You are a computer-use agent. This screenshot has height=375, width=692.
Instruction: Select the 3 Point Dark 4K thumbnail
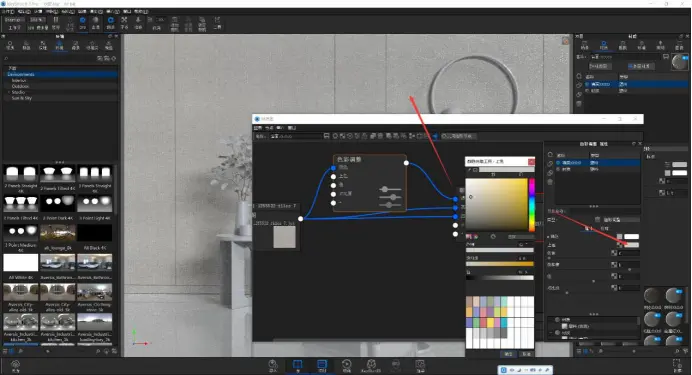tap(58, 204)
